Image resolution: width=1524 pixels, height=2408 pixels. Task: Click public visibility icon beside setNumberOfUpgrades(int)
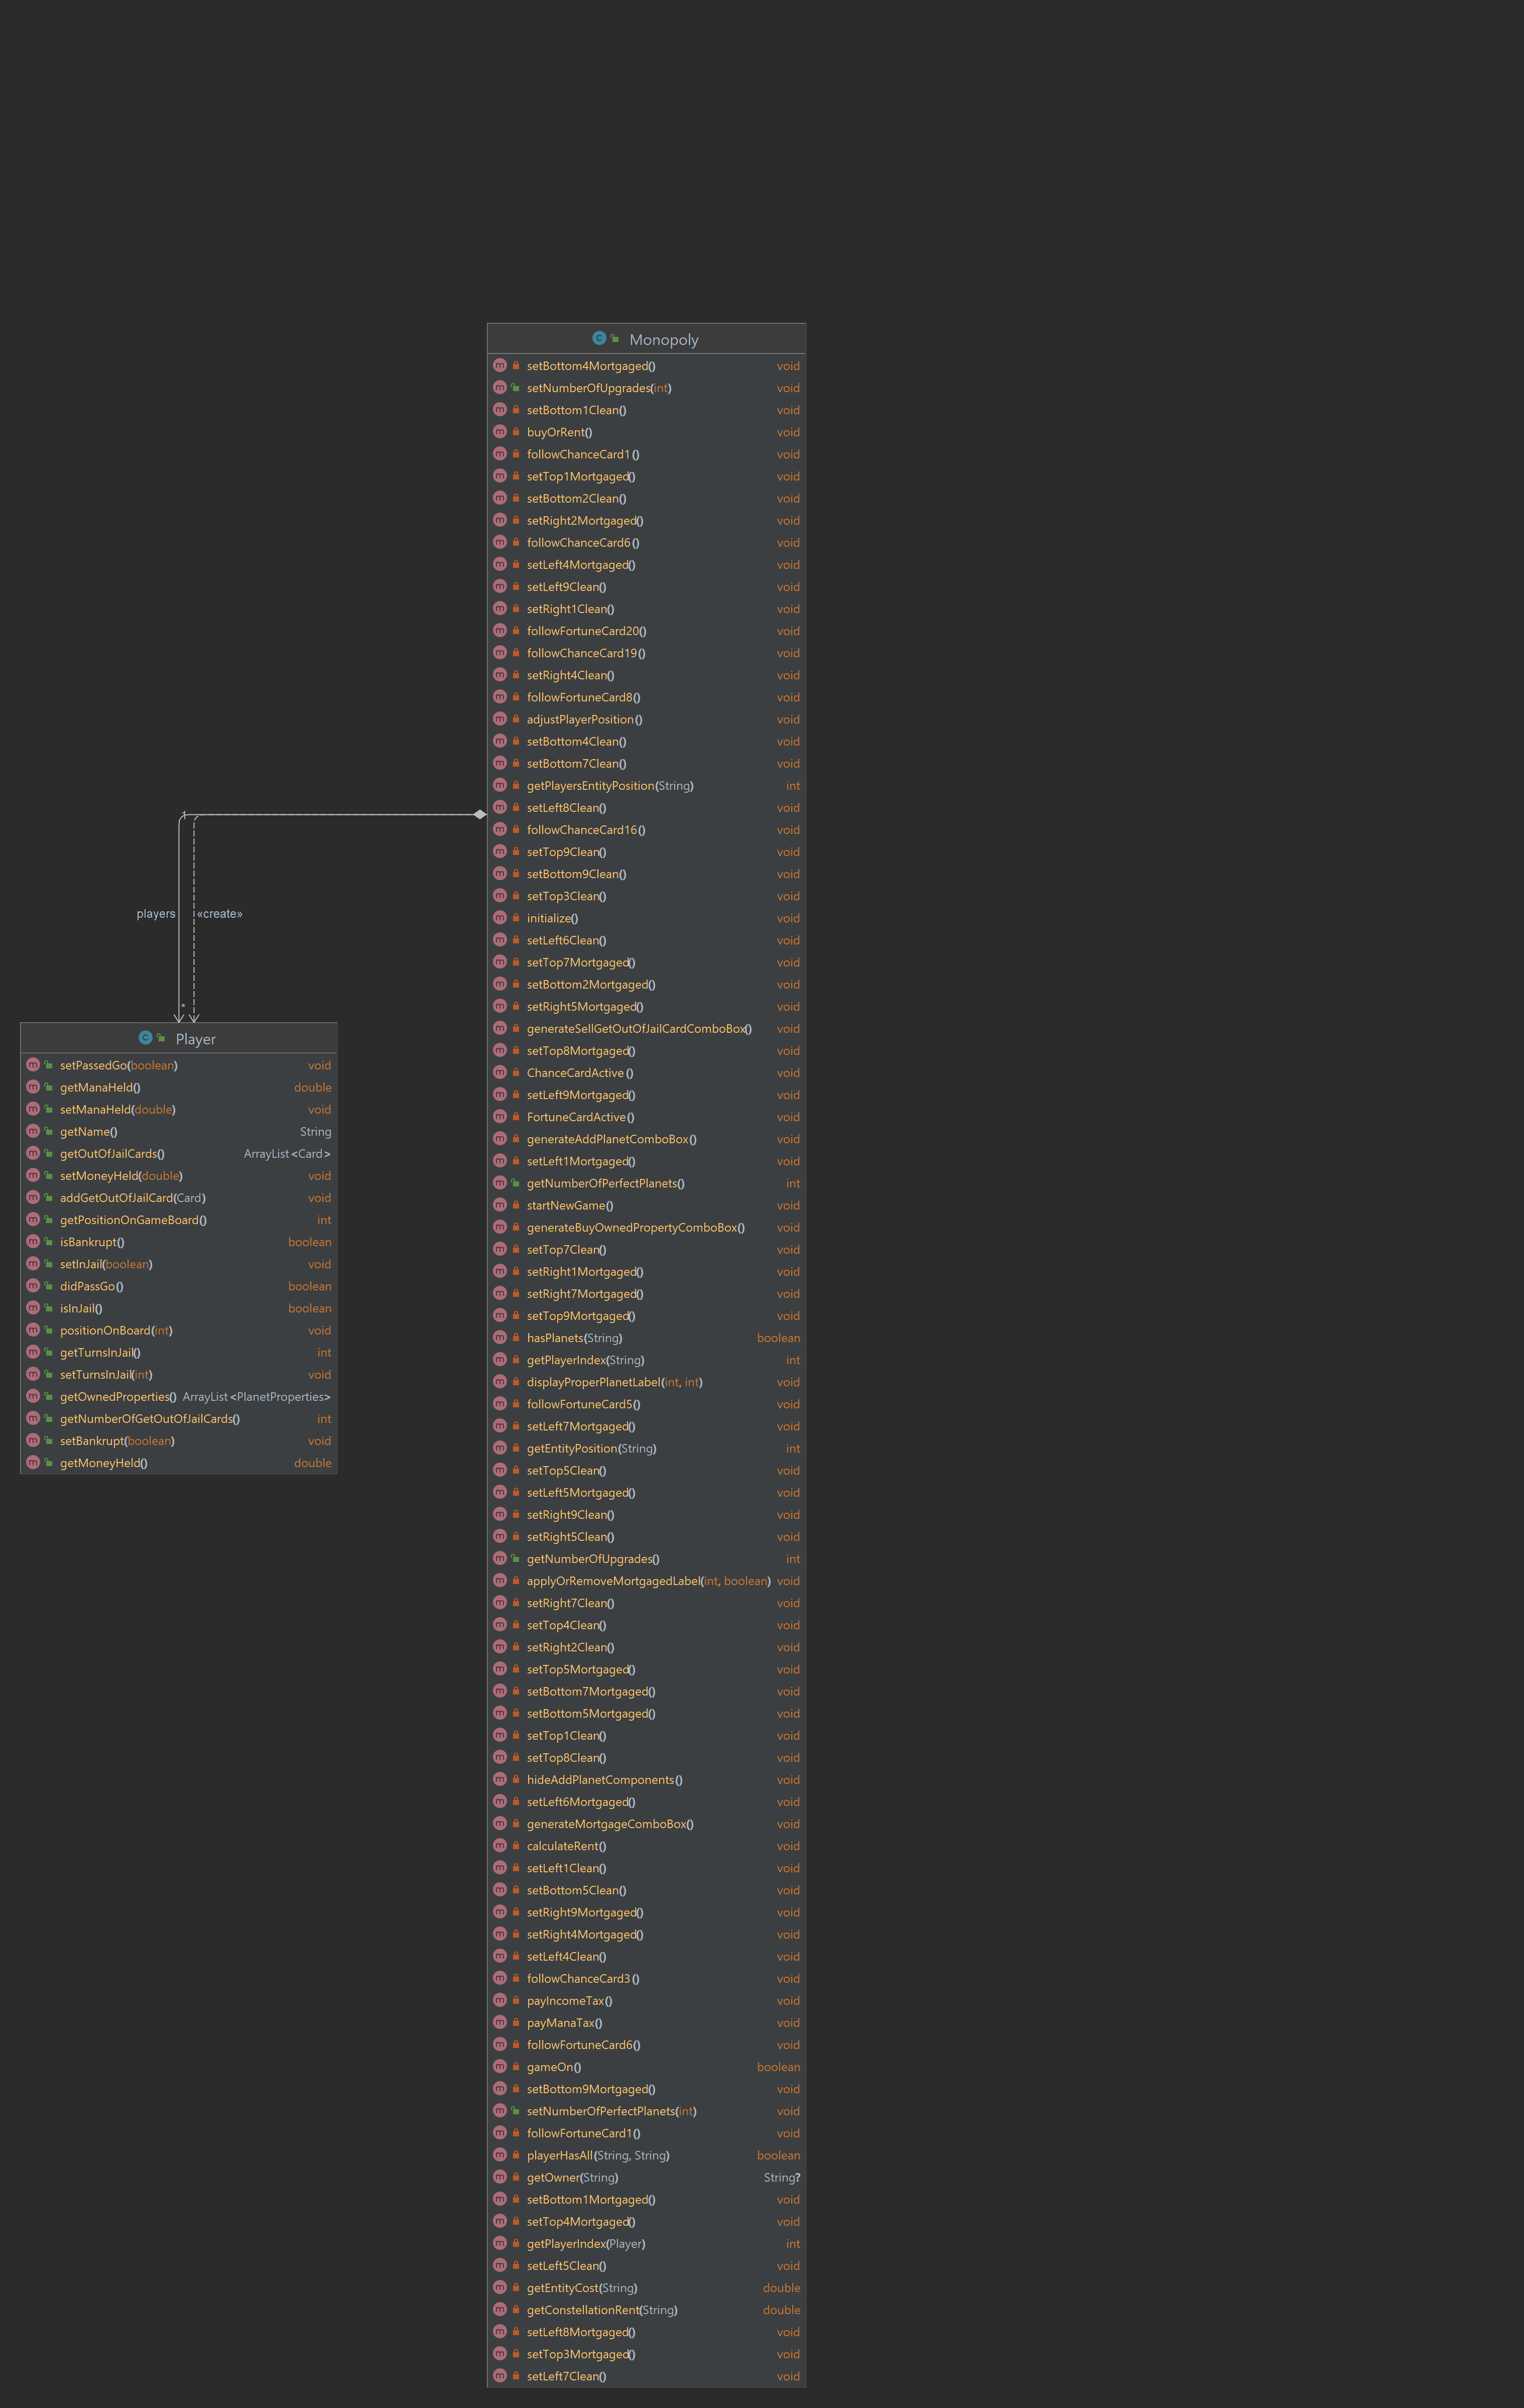pyautogui.click(x=516, y=388)
